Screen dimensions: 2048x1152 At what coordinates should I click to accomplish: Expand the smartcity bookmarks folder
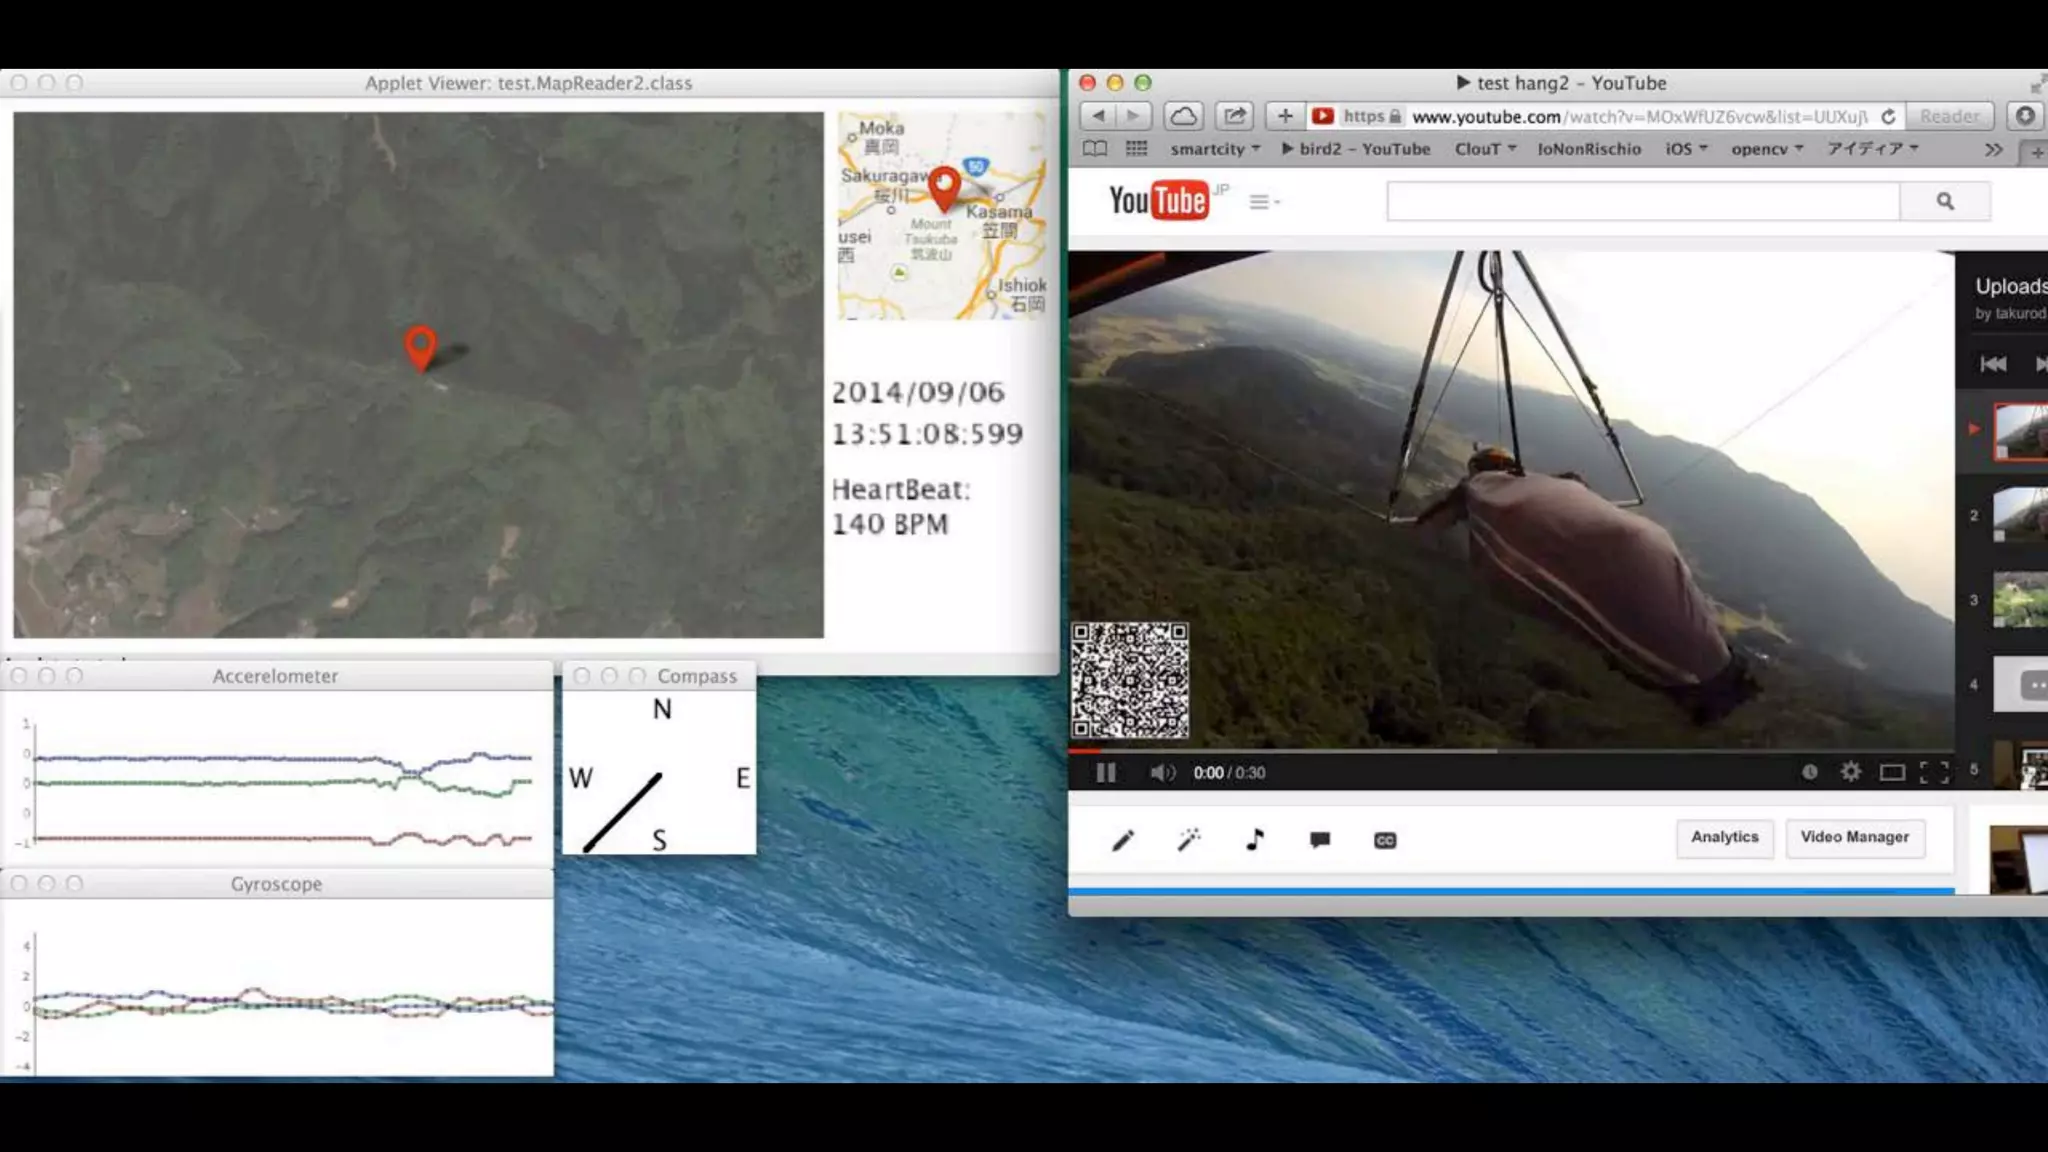click(1214, 149)
